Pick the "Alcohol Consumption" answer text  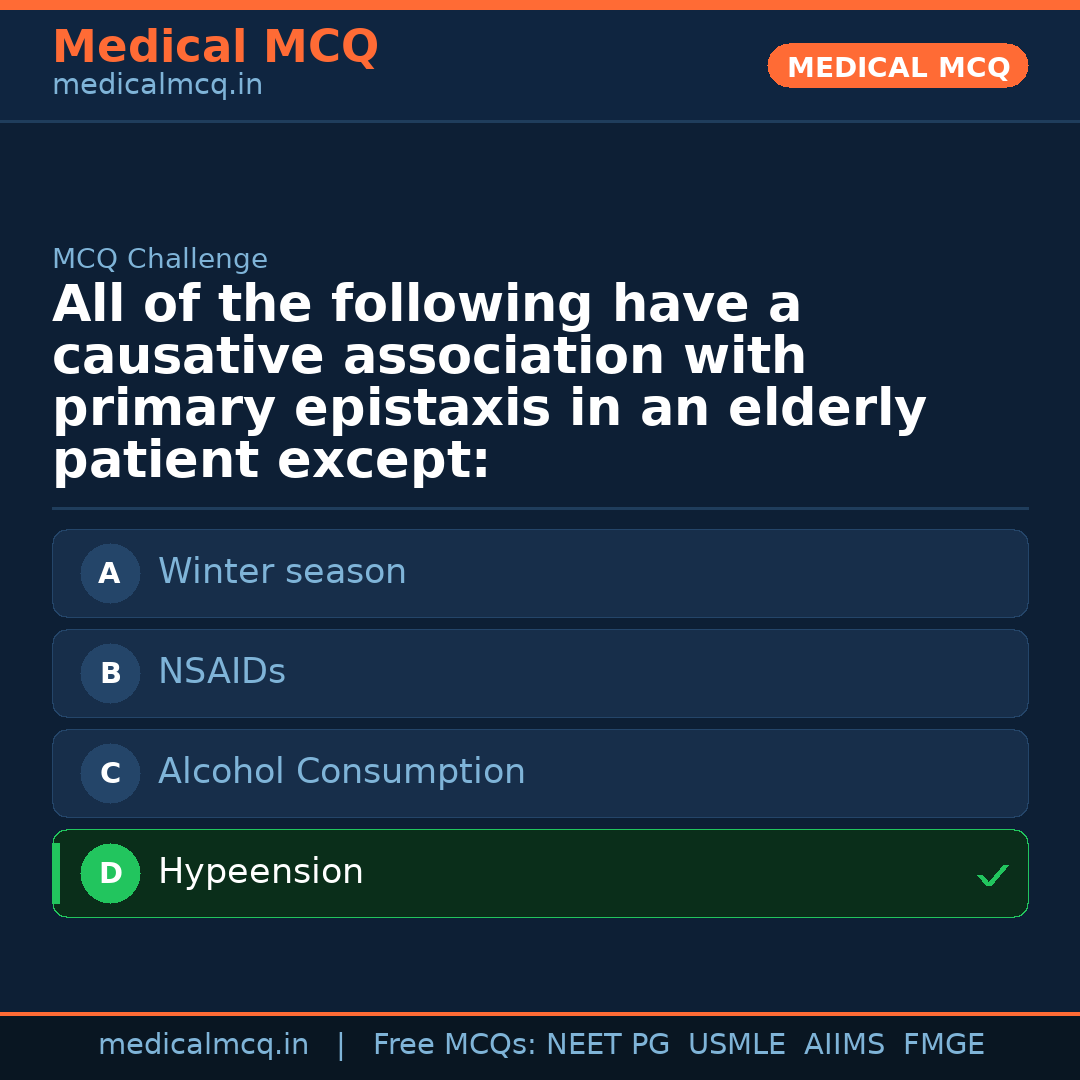tap(341, 772)
